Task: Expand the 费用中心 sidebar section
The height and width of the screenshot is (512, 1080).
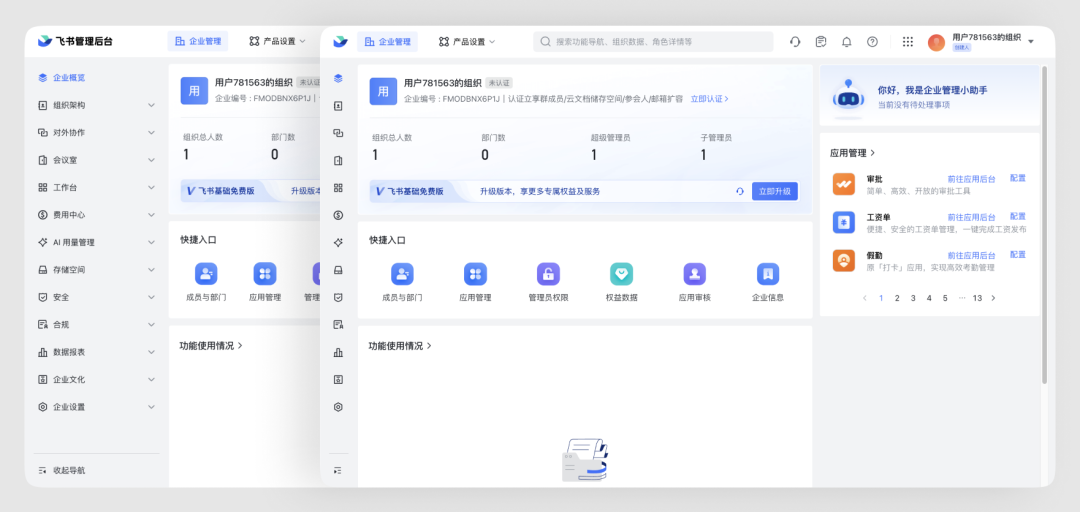Action: pyautogui.click(x=96, y=214)
